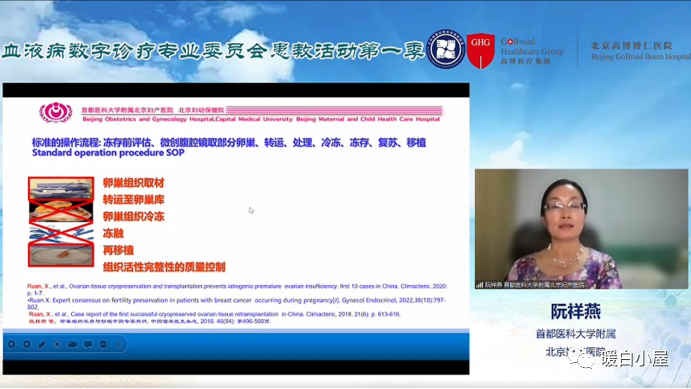This screenshot has height=389, width=691.
Task: Click 'Beijing Obstetrics and Gynecology Hospital' header text
Action: [x=149, y=119]
